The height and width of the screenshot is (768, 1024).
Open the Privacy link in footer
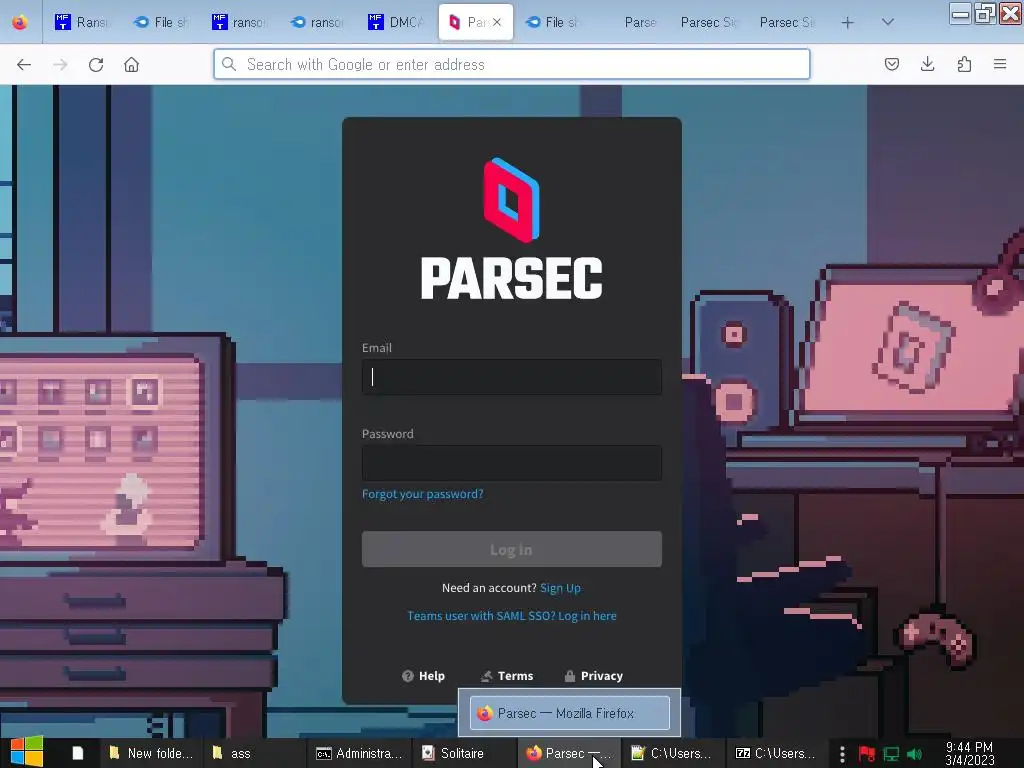tap(594, 676)
